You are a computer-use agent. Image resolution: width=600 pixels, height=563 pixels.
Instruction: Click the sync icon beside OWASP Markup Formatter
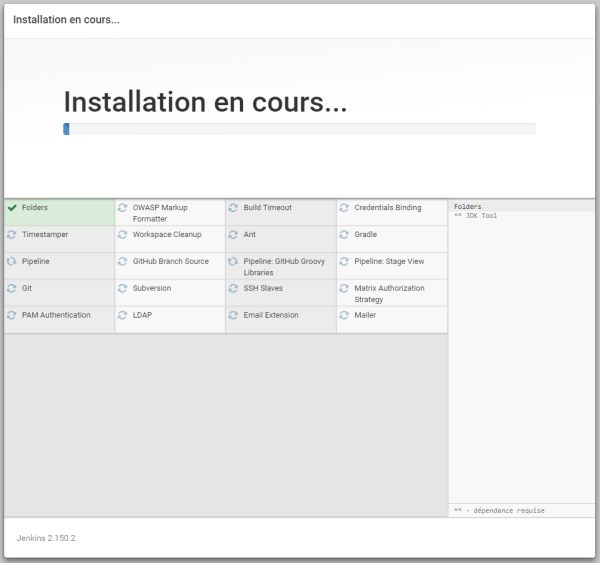[x=123, y=208]
